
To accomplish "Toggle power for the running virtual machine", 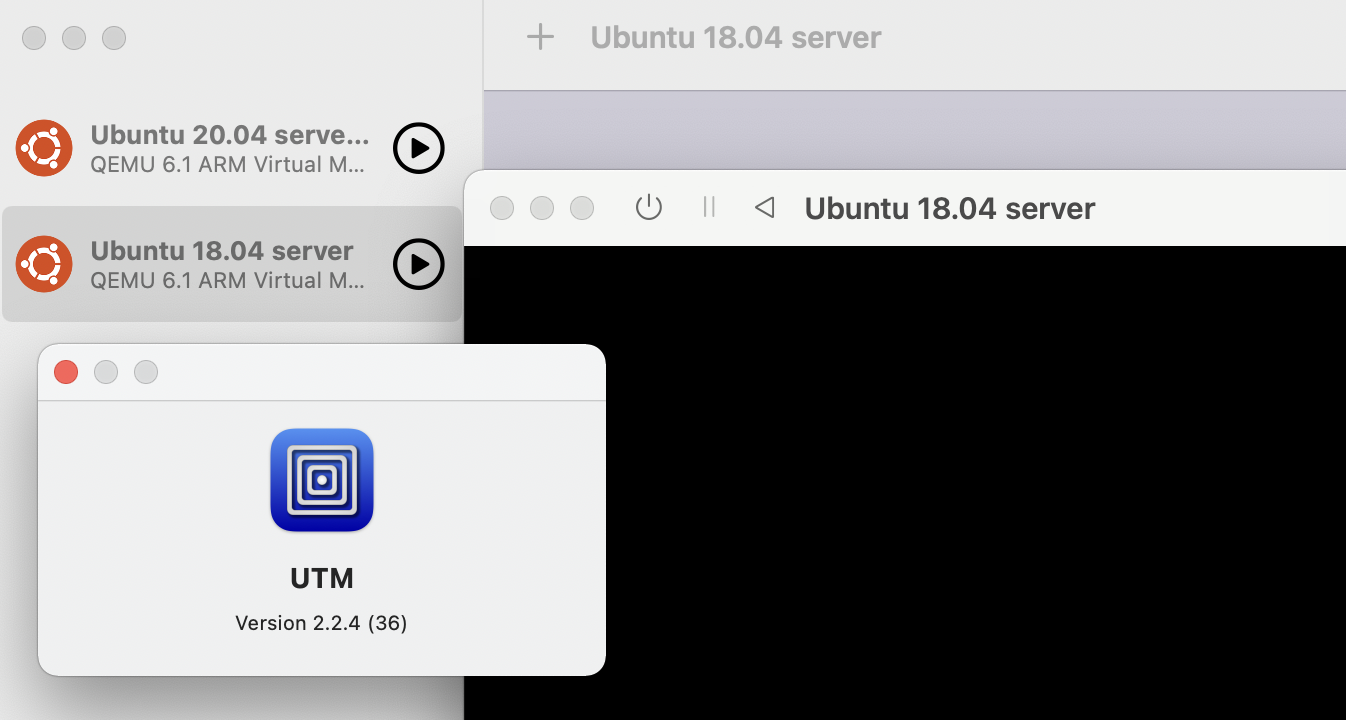I will pos(649,207).
